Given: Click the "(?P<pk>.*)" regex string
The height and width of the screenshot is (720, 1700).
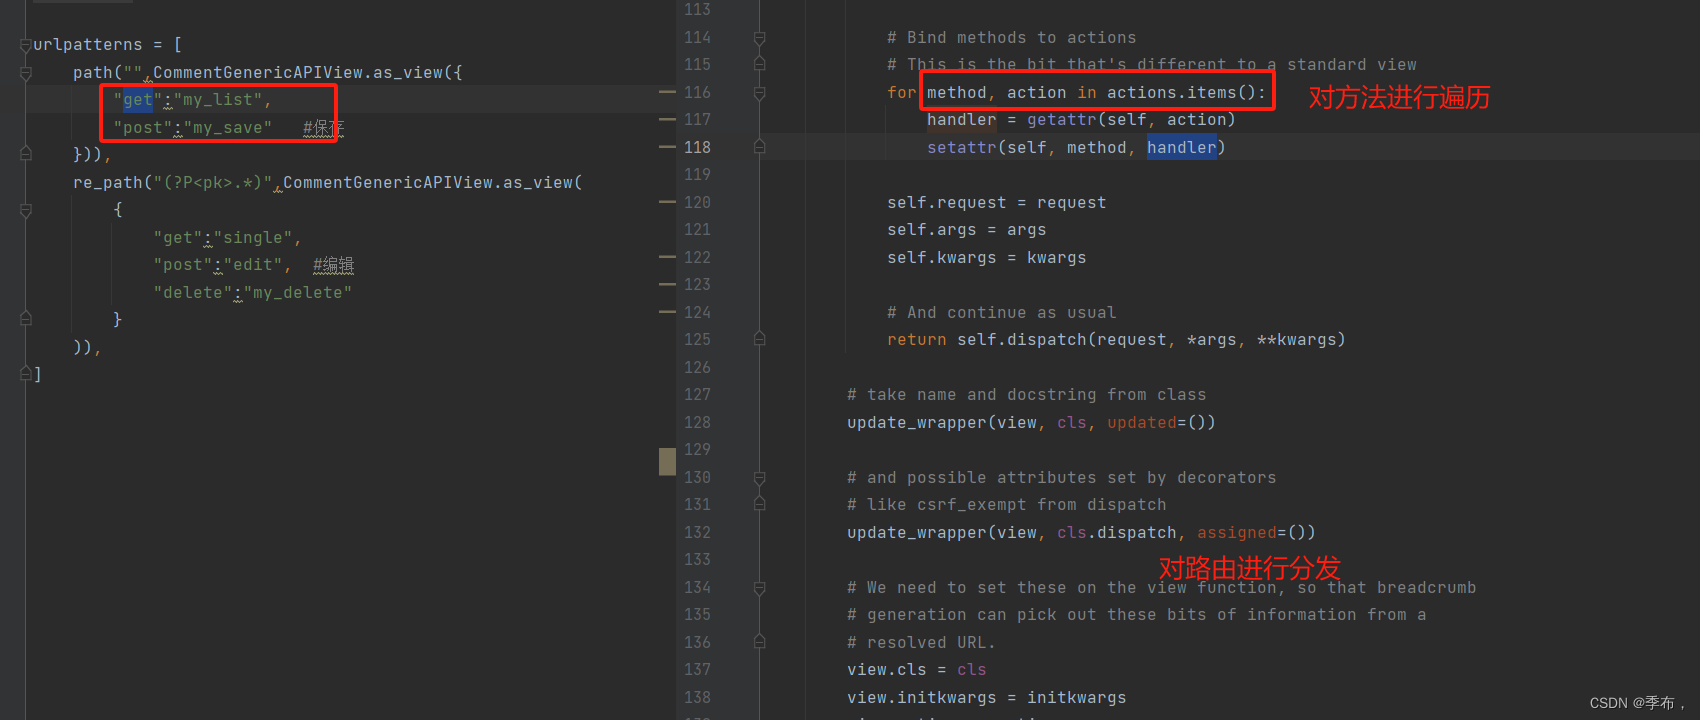Looking at the screenshot, I should click(213, 183).
